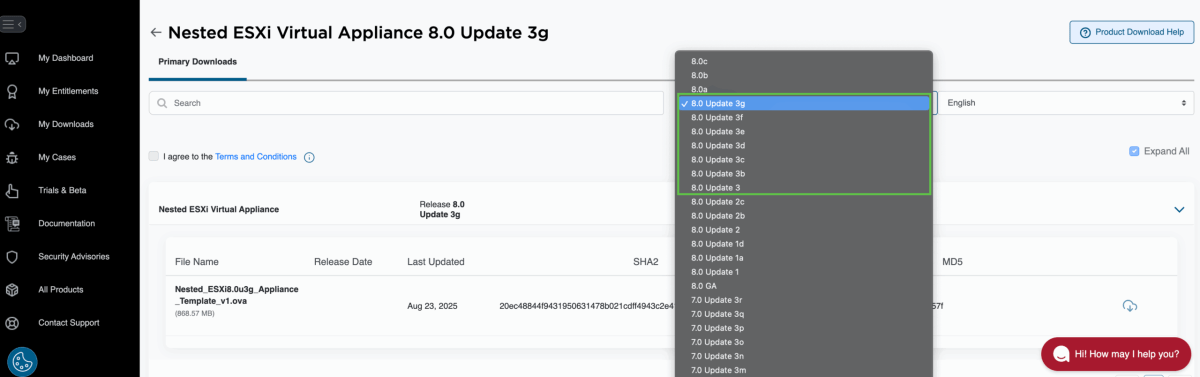Click the Search input field
1200x377 pixels.
[x=406, y=103]
